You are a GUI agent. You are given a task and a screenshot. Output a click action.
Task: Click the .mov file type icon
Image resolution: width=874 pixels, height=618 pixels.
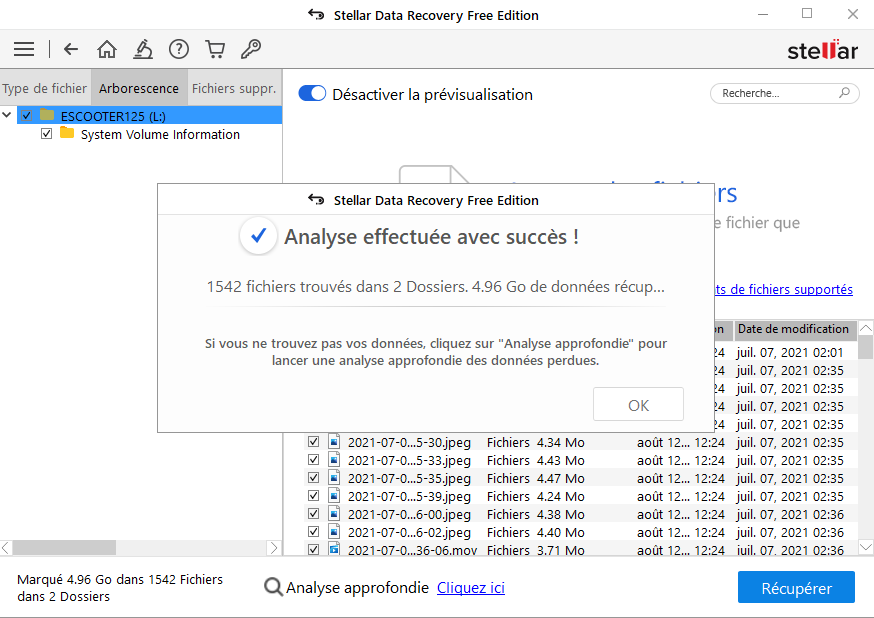click(x=333, y=550)
